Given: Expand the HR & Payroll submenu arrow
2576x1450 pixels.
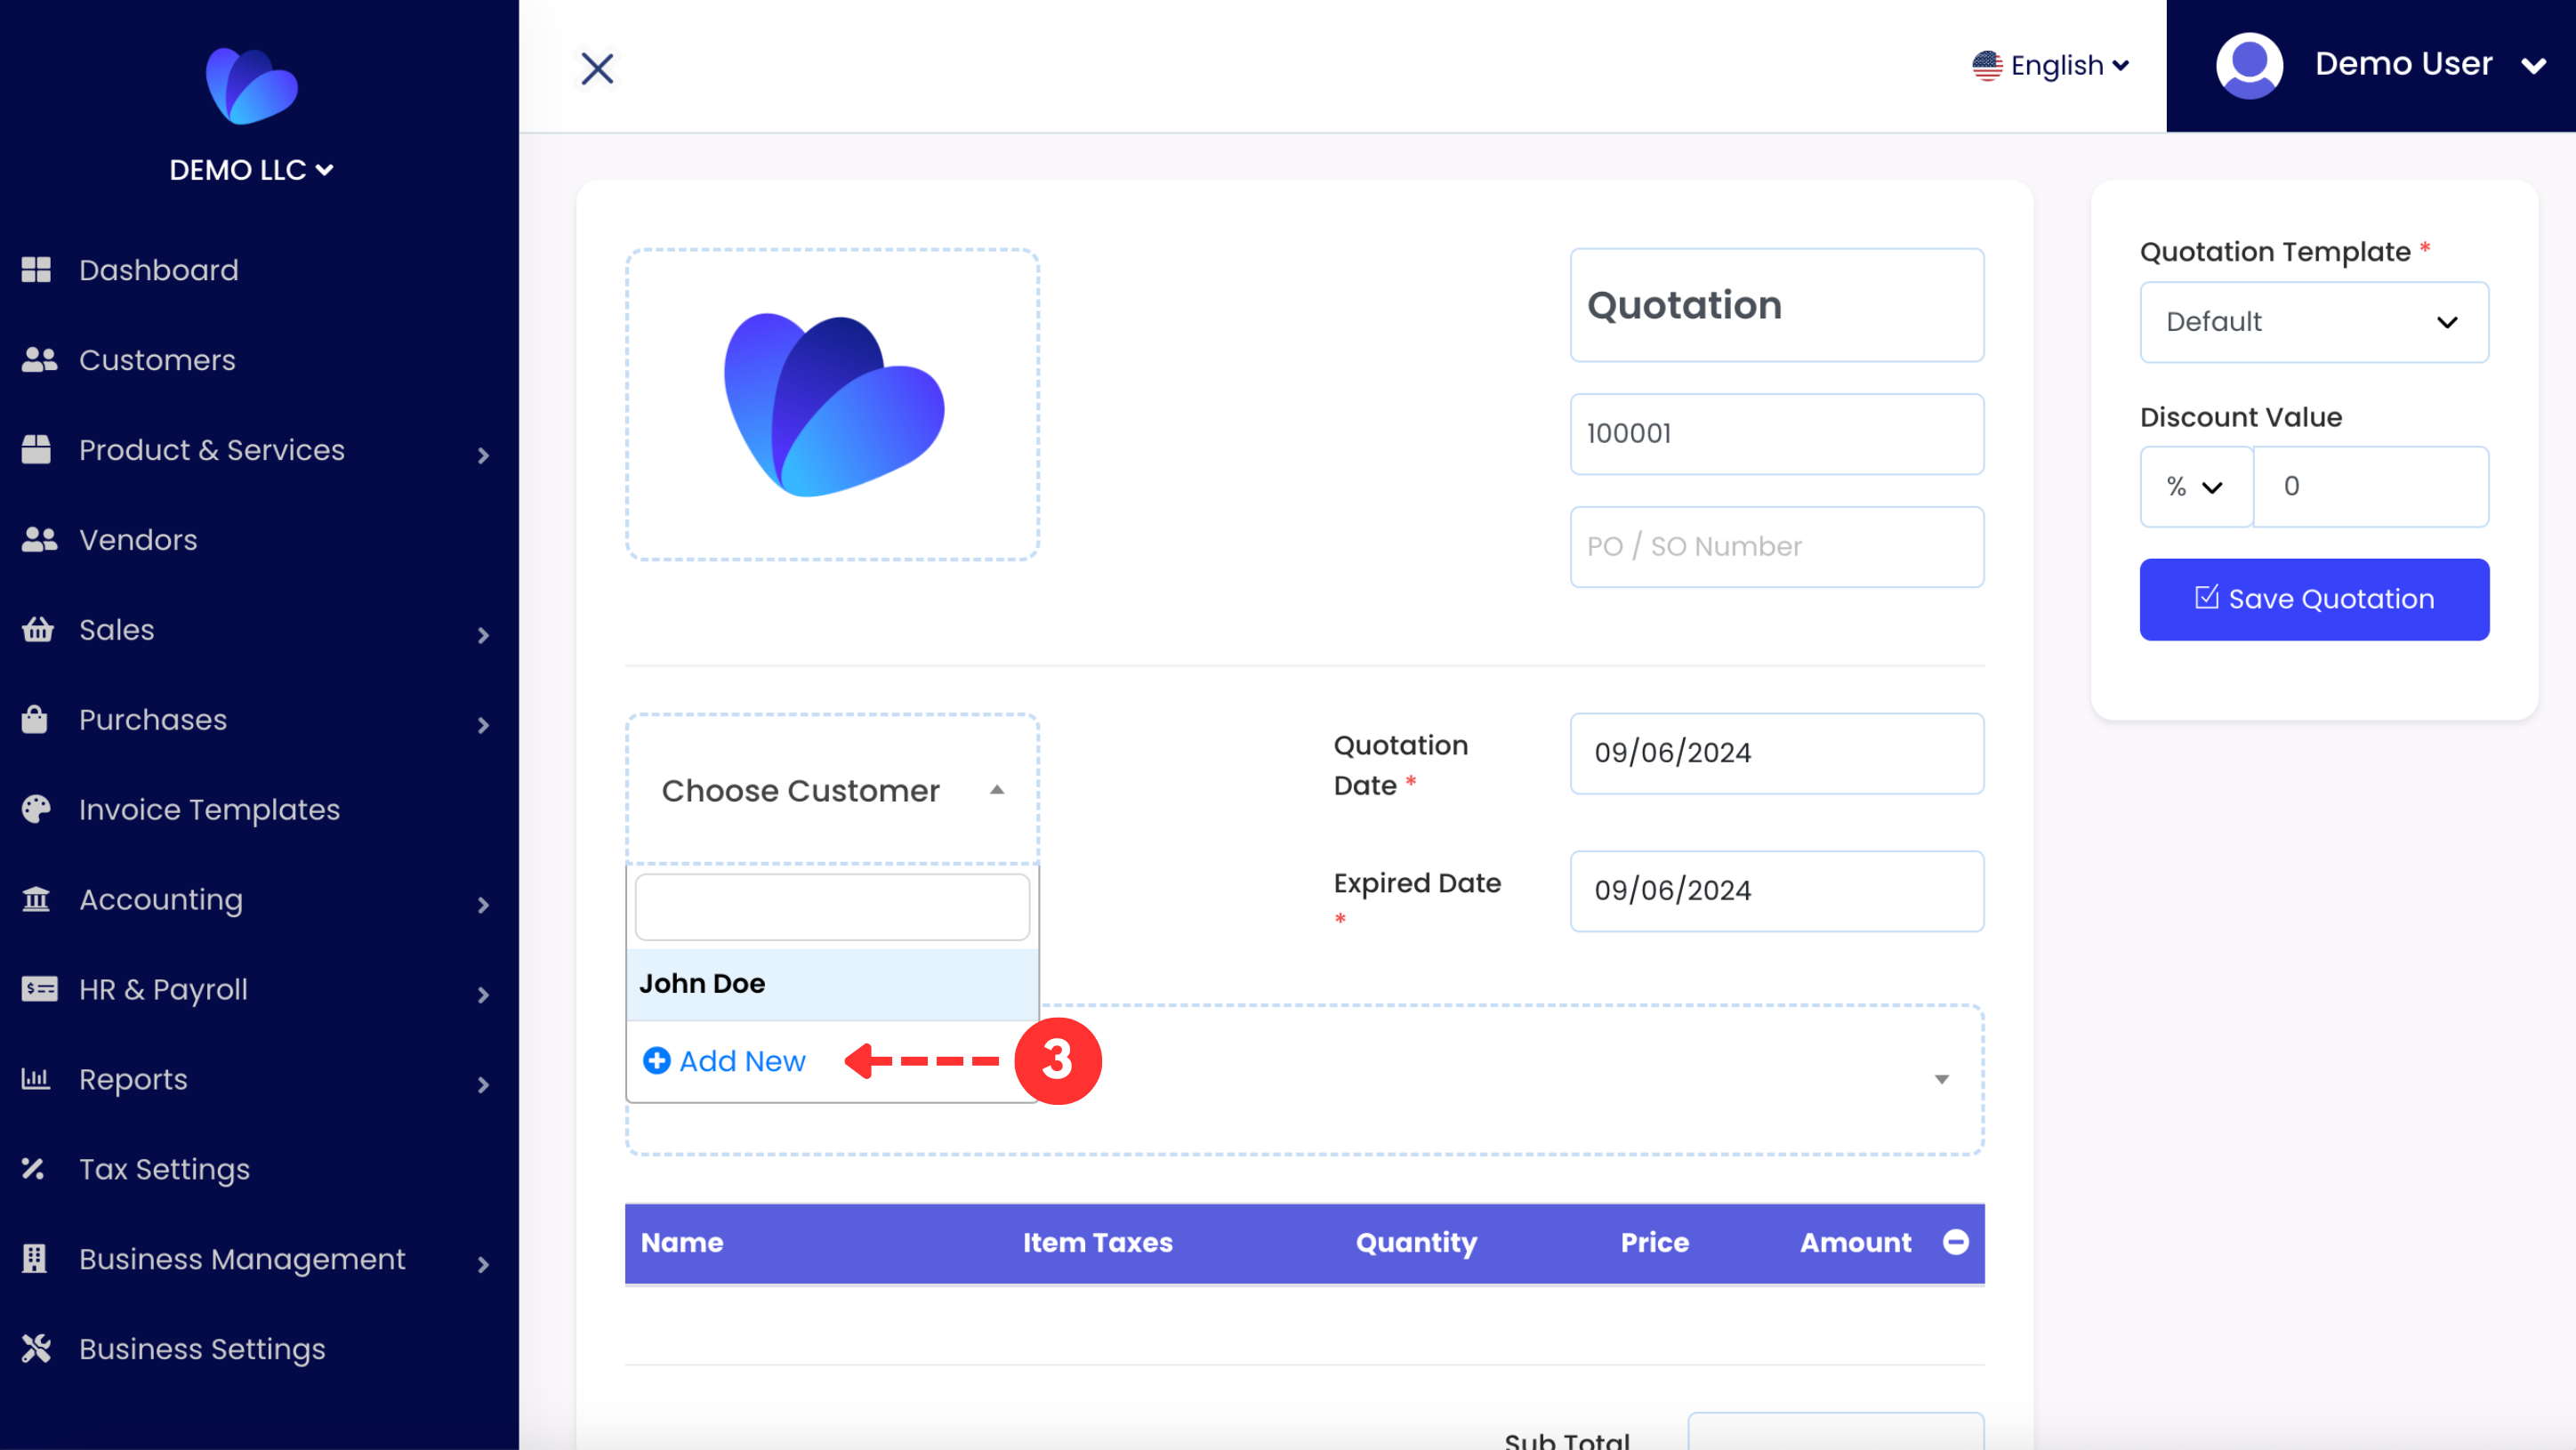Looking at the screenshot, I should (x=483, y=995).
